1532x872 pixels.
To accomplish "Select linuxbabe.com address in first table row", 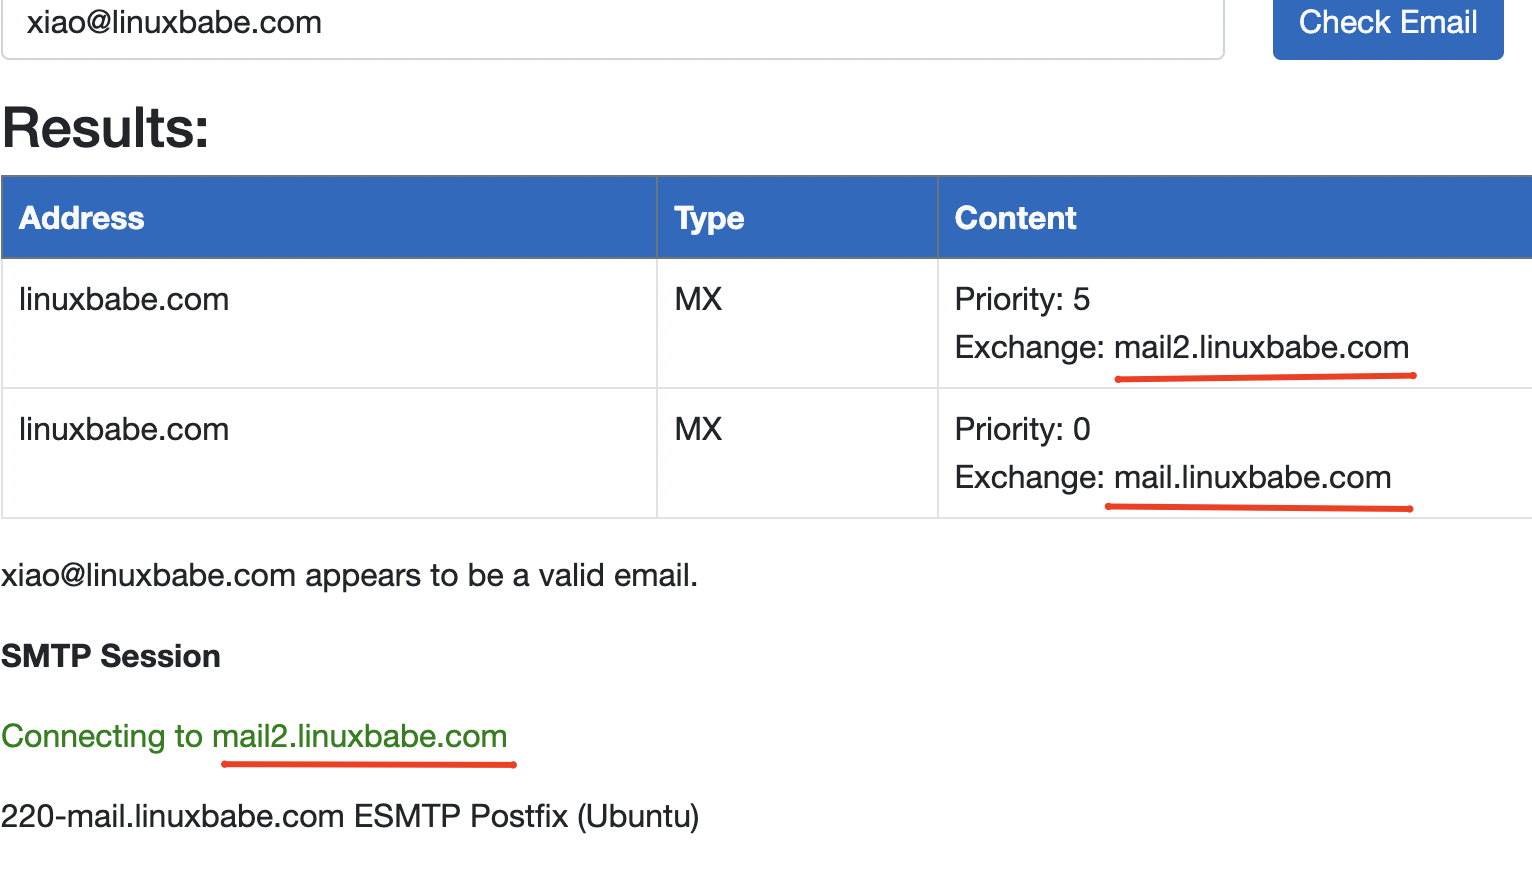I will point(124,299).
